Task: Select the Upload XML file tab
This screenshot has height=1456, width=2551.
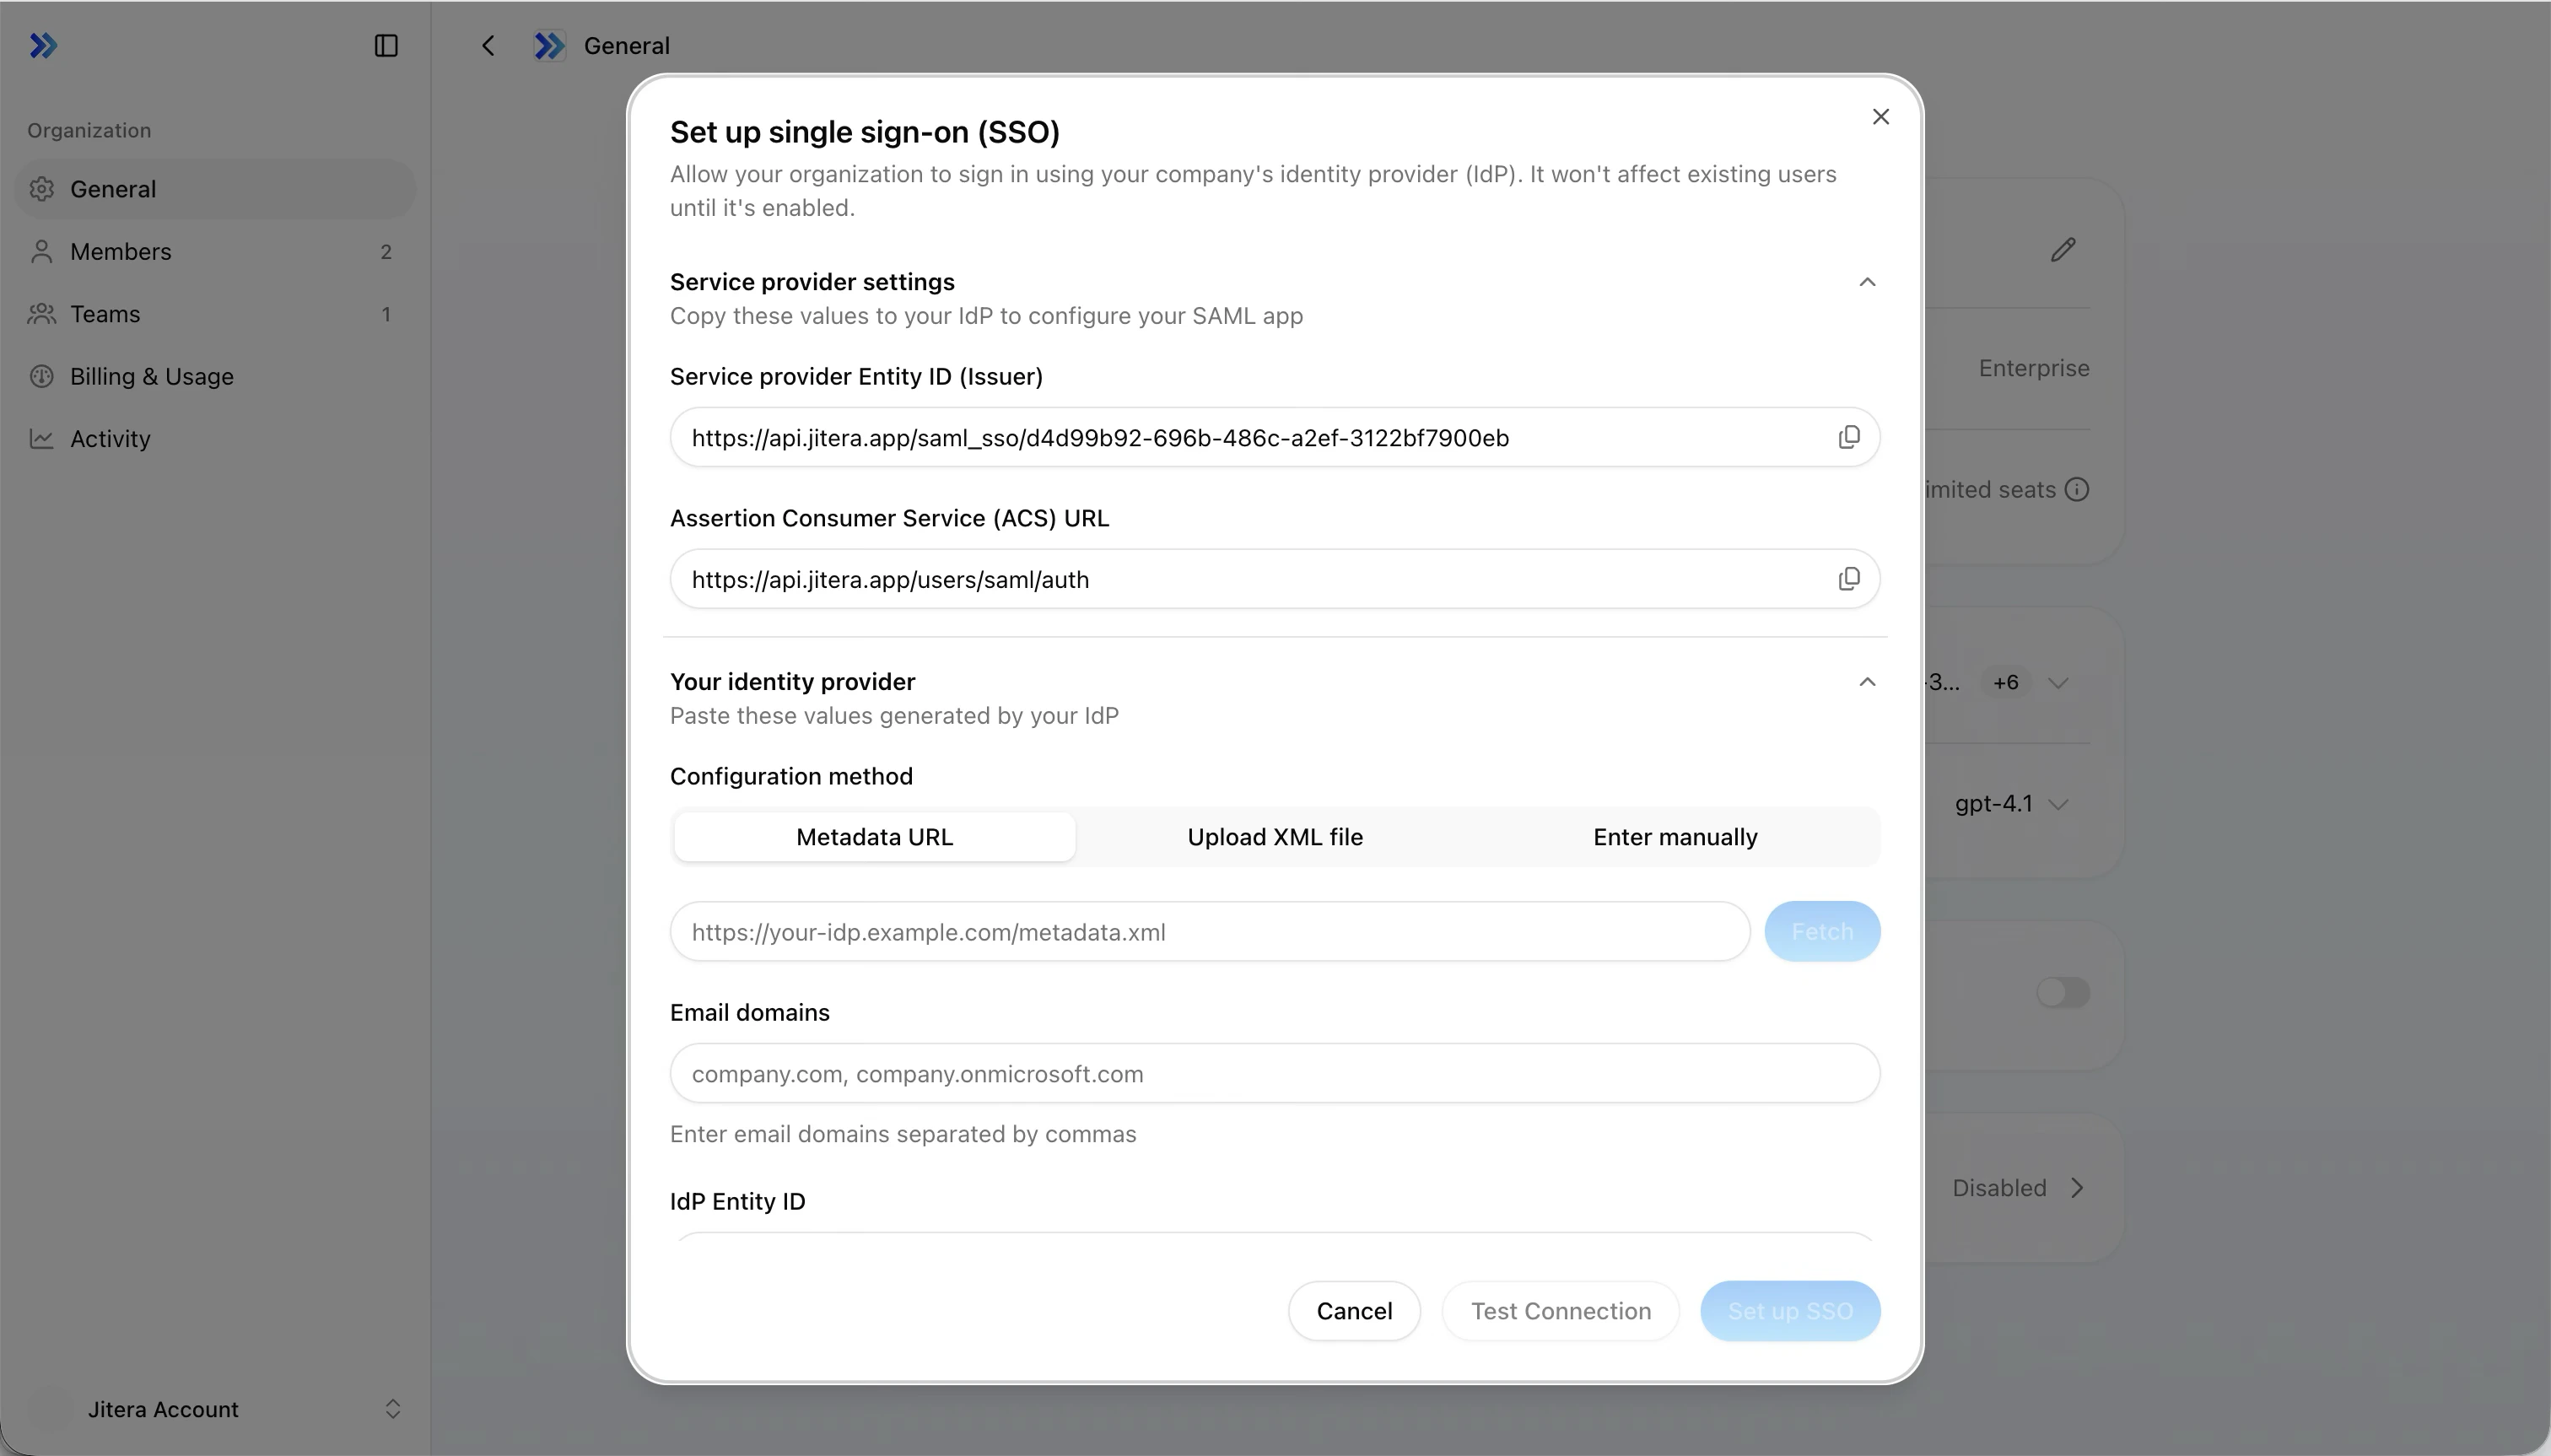Action: 1275,837
